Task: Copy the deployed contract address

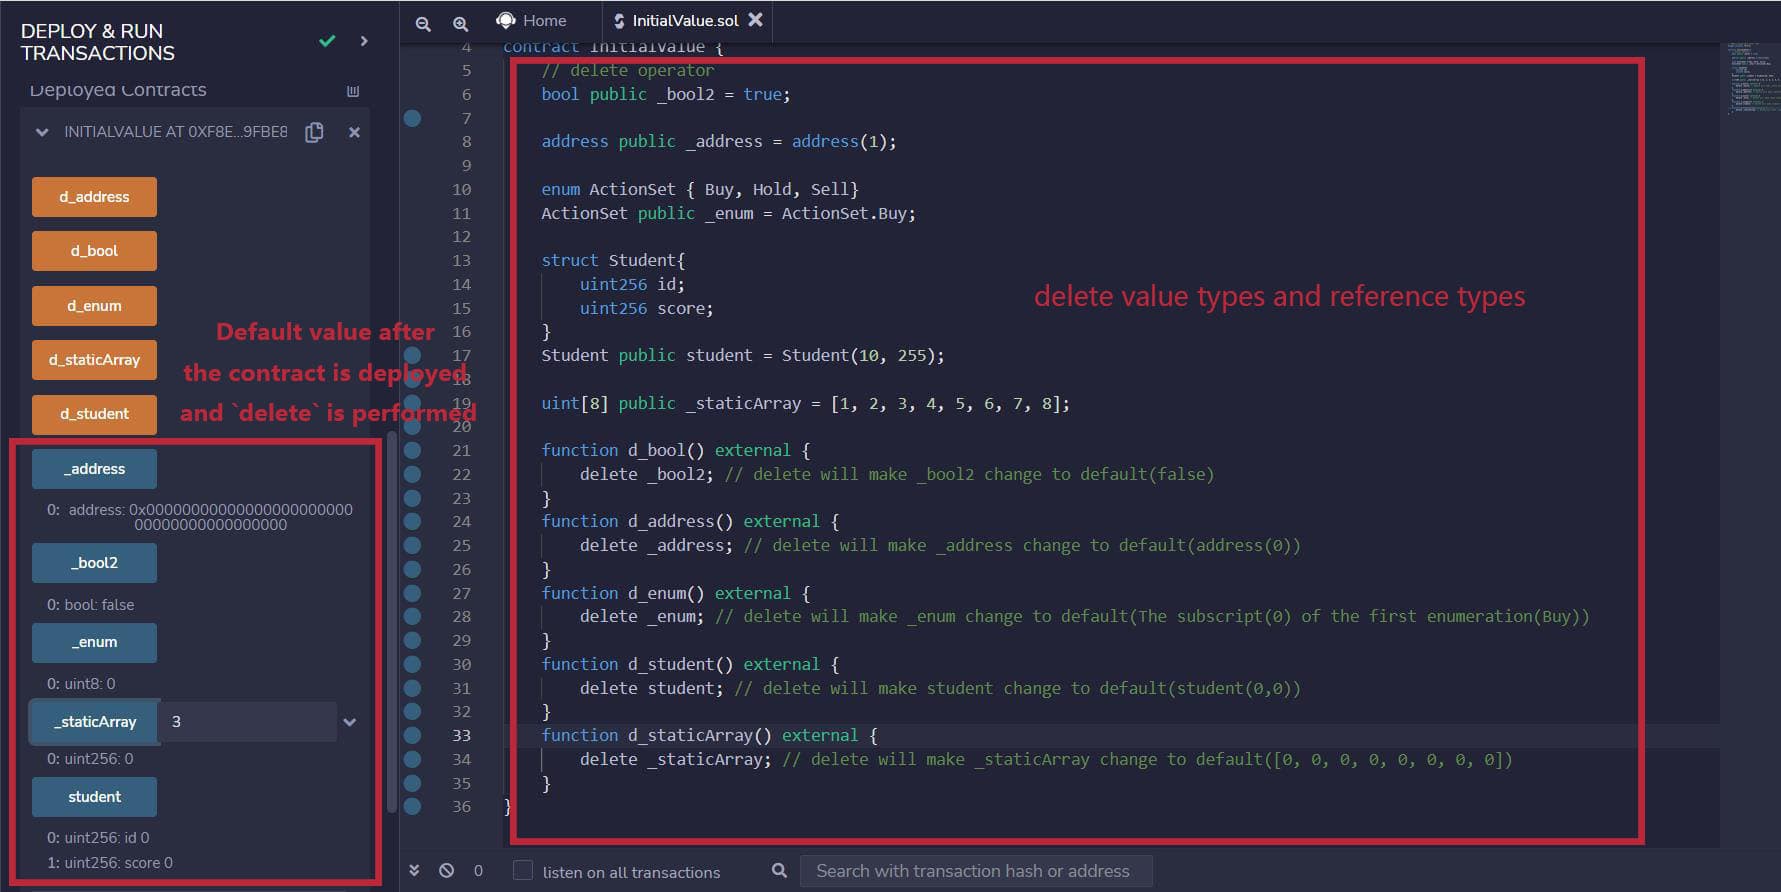Action: point(314,132)
